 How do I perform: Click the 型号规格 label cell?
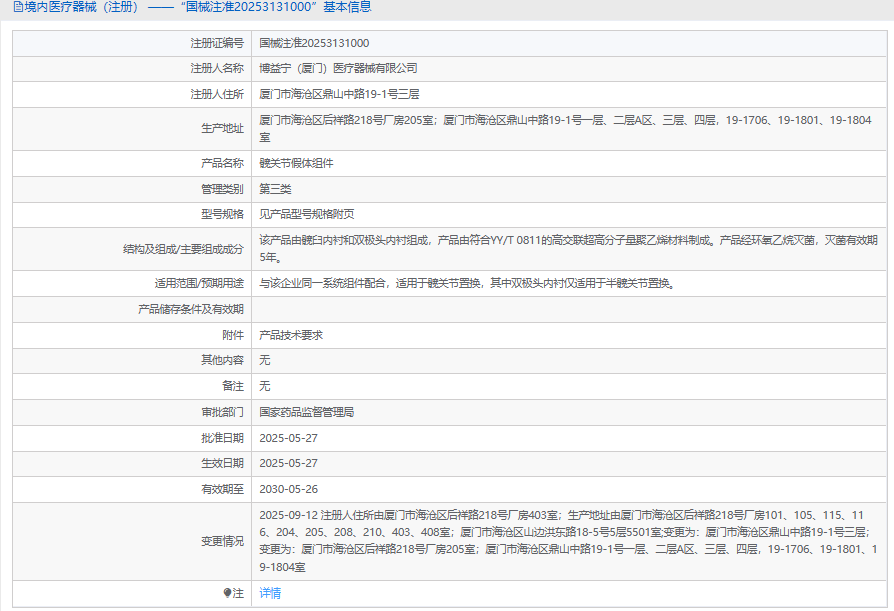coord(132,214)
